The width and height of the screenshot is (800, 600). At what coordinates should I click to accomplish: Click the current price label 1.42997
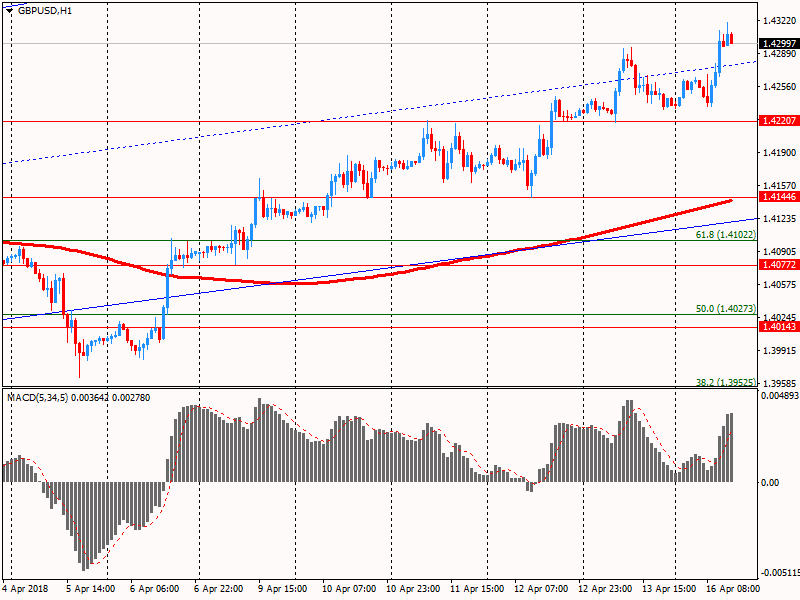779,44
